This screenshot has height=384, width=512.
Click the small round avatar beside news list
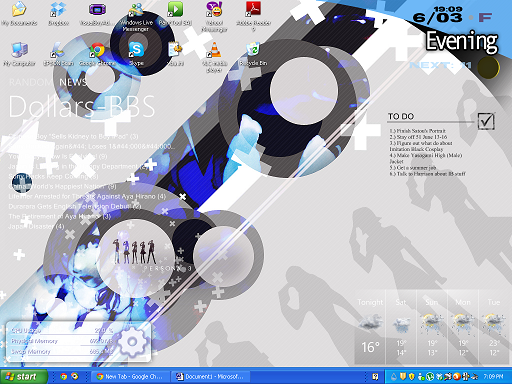22,183
